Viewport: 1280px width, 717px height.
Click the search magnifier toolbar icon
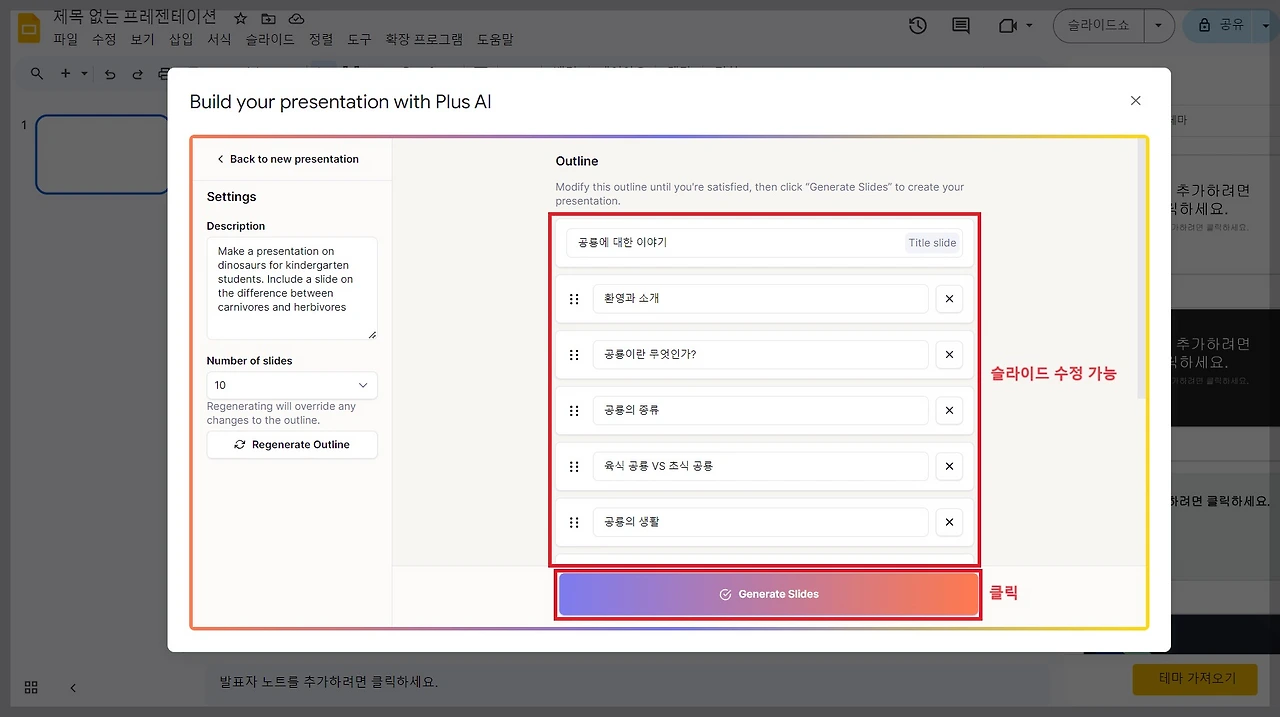[x=37, y=73]
